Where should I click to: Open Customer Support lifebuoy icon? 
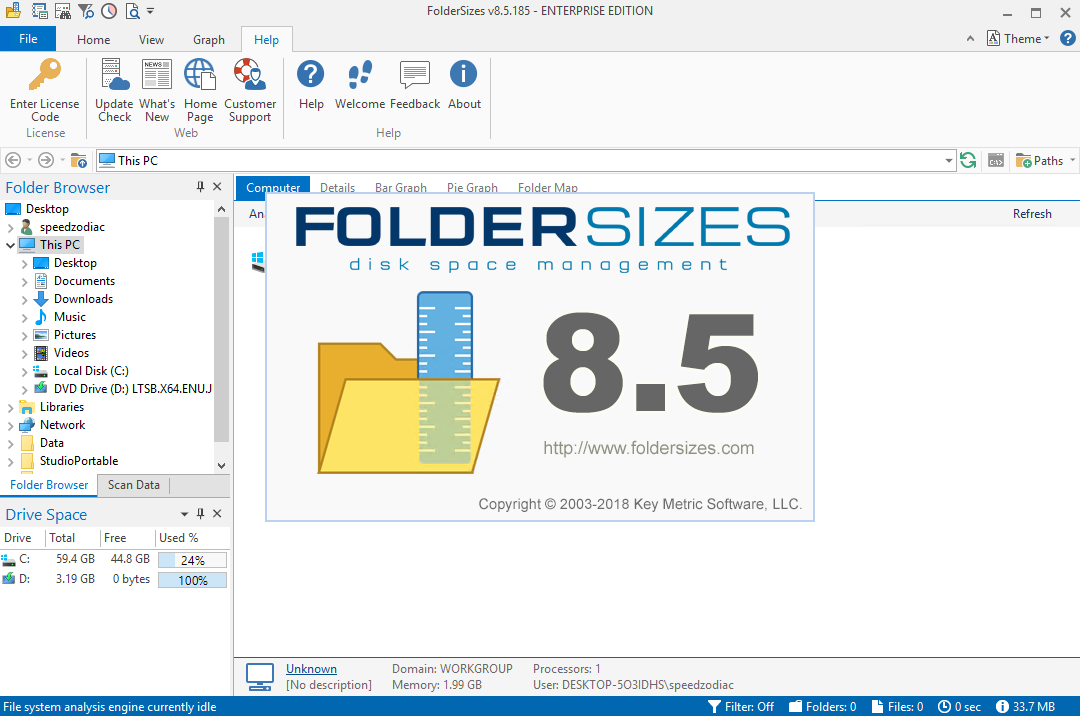(250, 74)
